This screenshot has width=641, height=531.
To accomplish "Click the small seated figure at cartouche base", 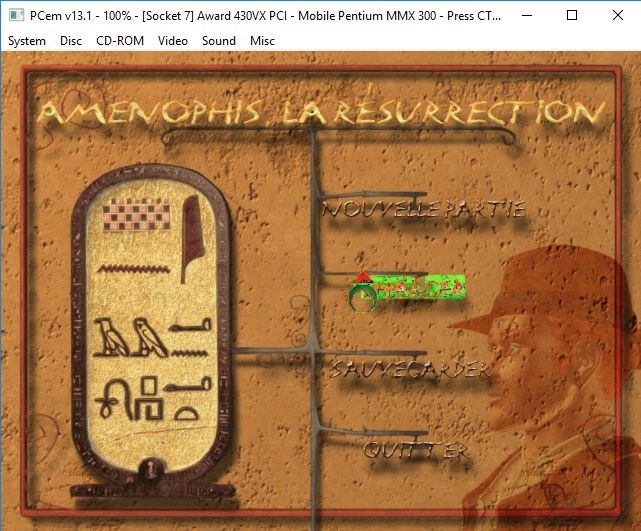I will click(x=151, y=469).
